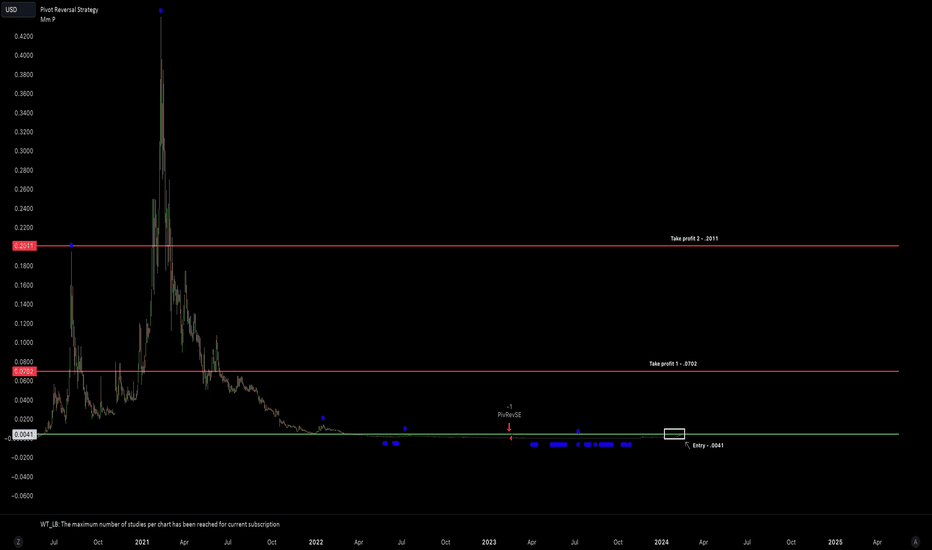Click the 0.3600 price scale value
The height and width of the screenshot is (550, 932).
pos(24,93)
